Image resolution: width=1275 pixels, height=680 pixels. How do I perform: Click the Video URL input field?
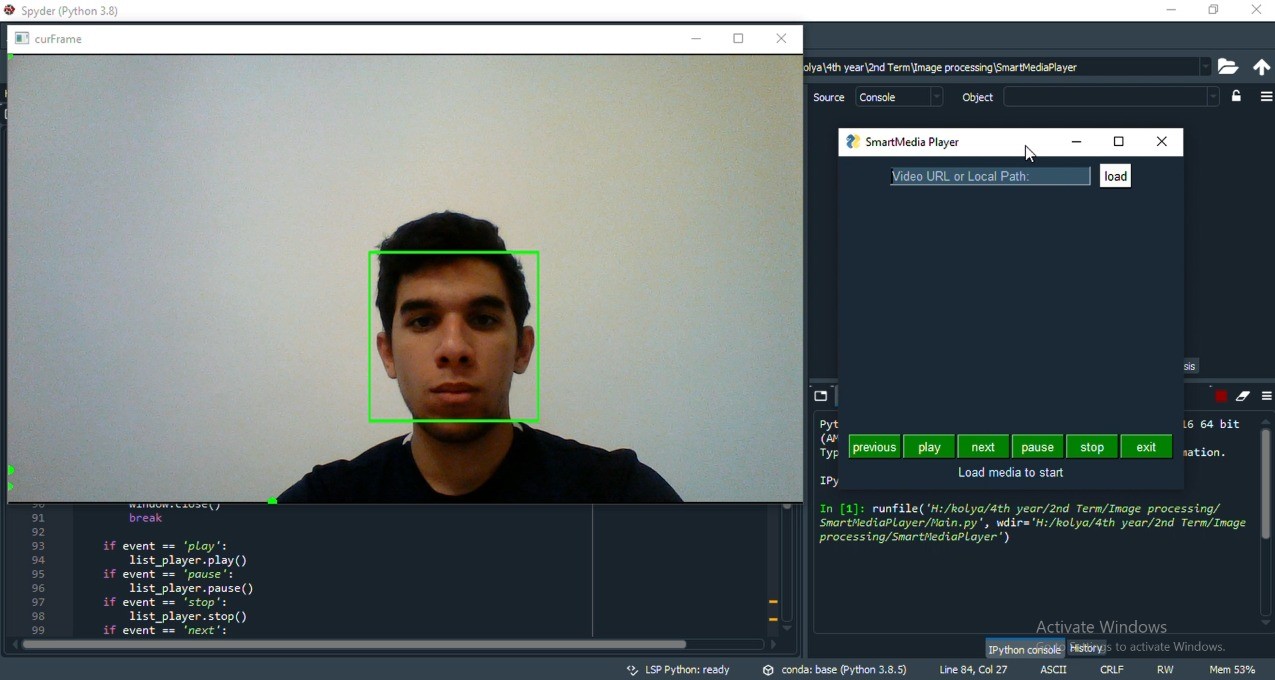(x=988, y=176)
